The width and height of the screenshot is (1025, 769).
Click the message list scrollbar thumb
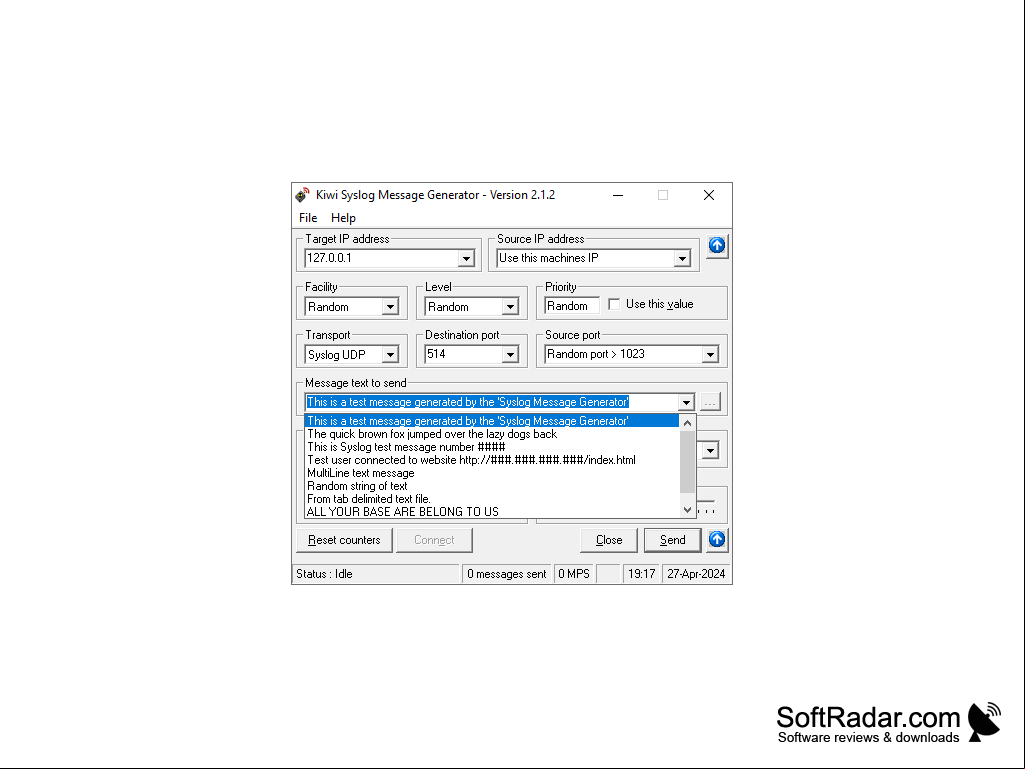(687, 462)
